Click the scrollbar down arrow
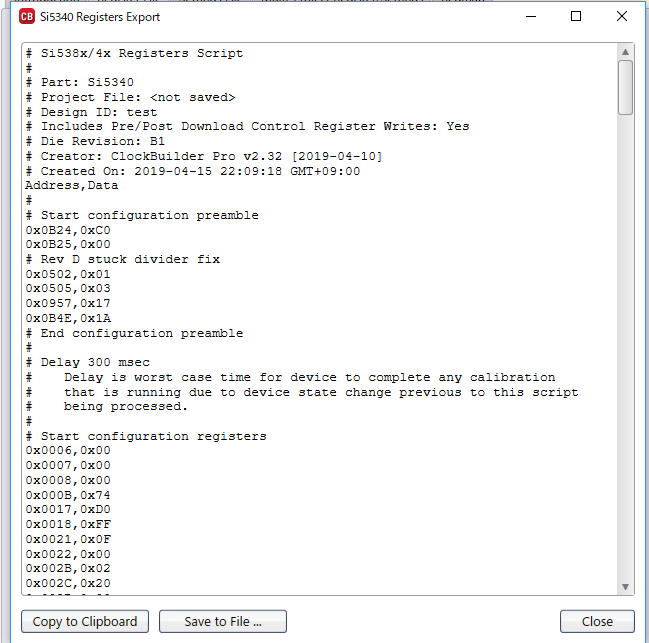 tap(625, 586)
